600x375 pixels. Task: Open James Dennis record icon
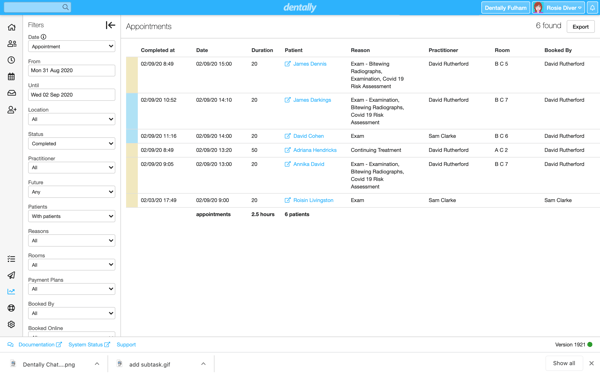287,64
